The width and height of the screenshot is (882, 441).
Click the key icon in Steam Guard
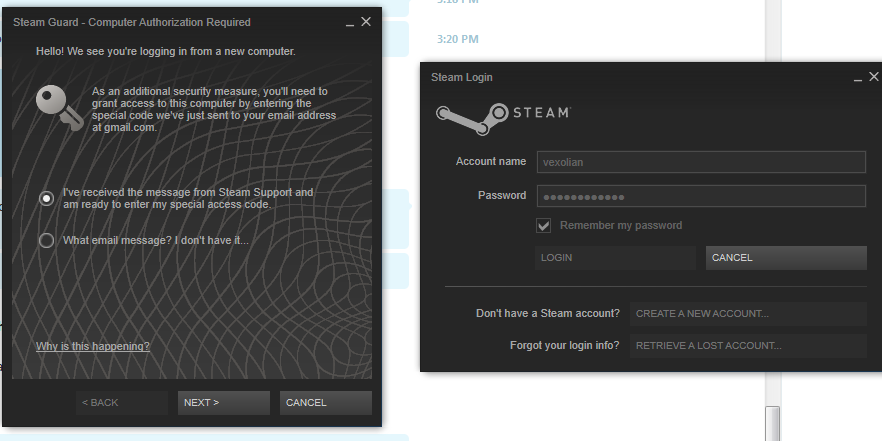pos(59,107)
